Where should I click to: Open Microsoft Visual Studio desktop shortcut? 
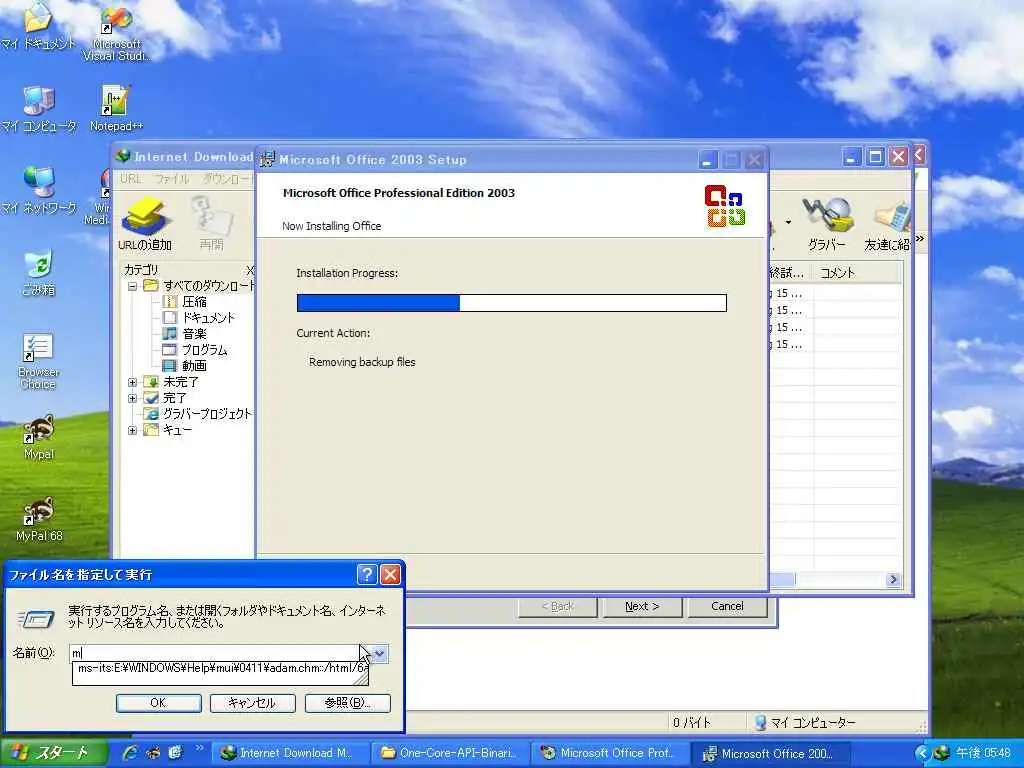pyautogui.click(x=116, y=34)
